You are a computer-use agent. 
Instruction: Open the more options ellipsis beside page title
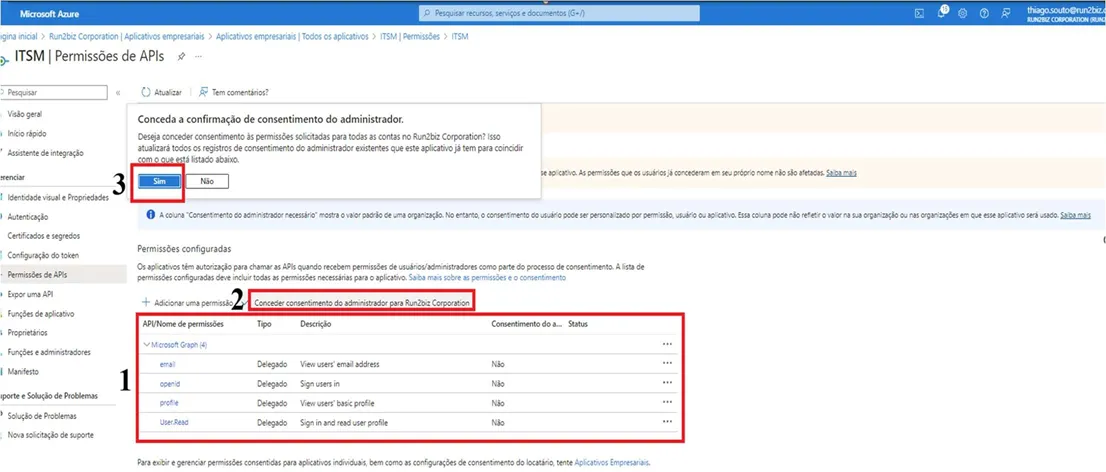point(198,56)
